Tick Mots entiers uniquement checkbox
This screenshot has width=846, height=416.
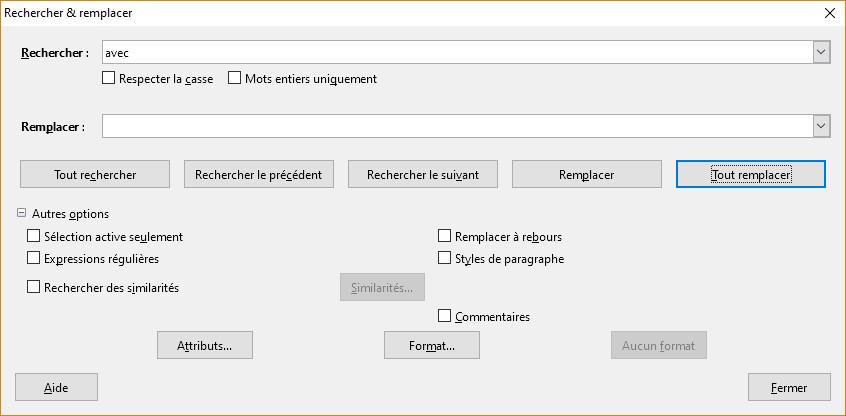pos(235,78)
